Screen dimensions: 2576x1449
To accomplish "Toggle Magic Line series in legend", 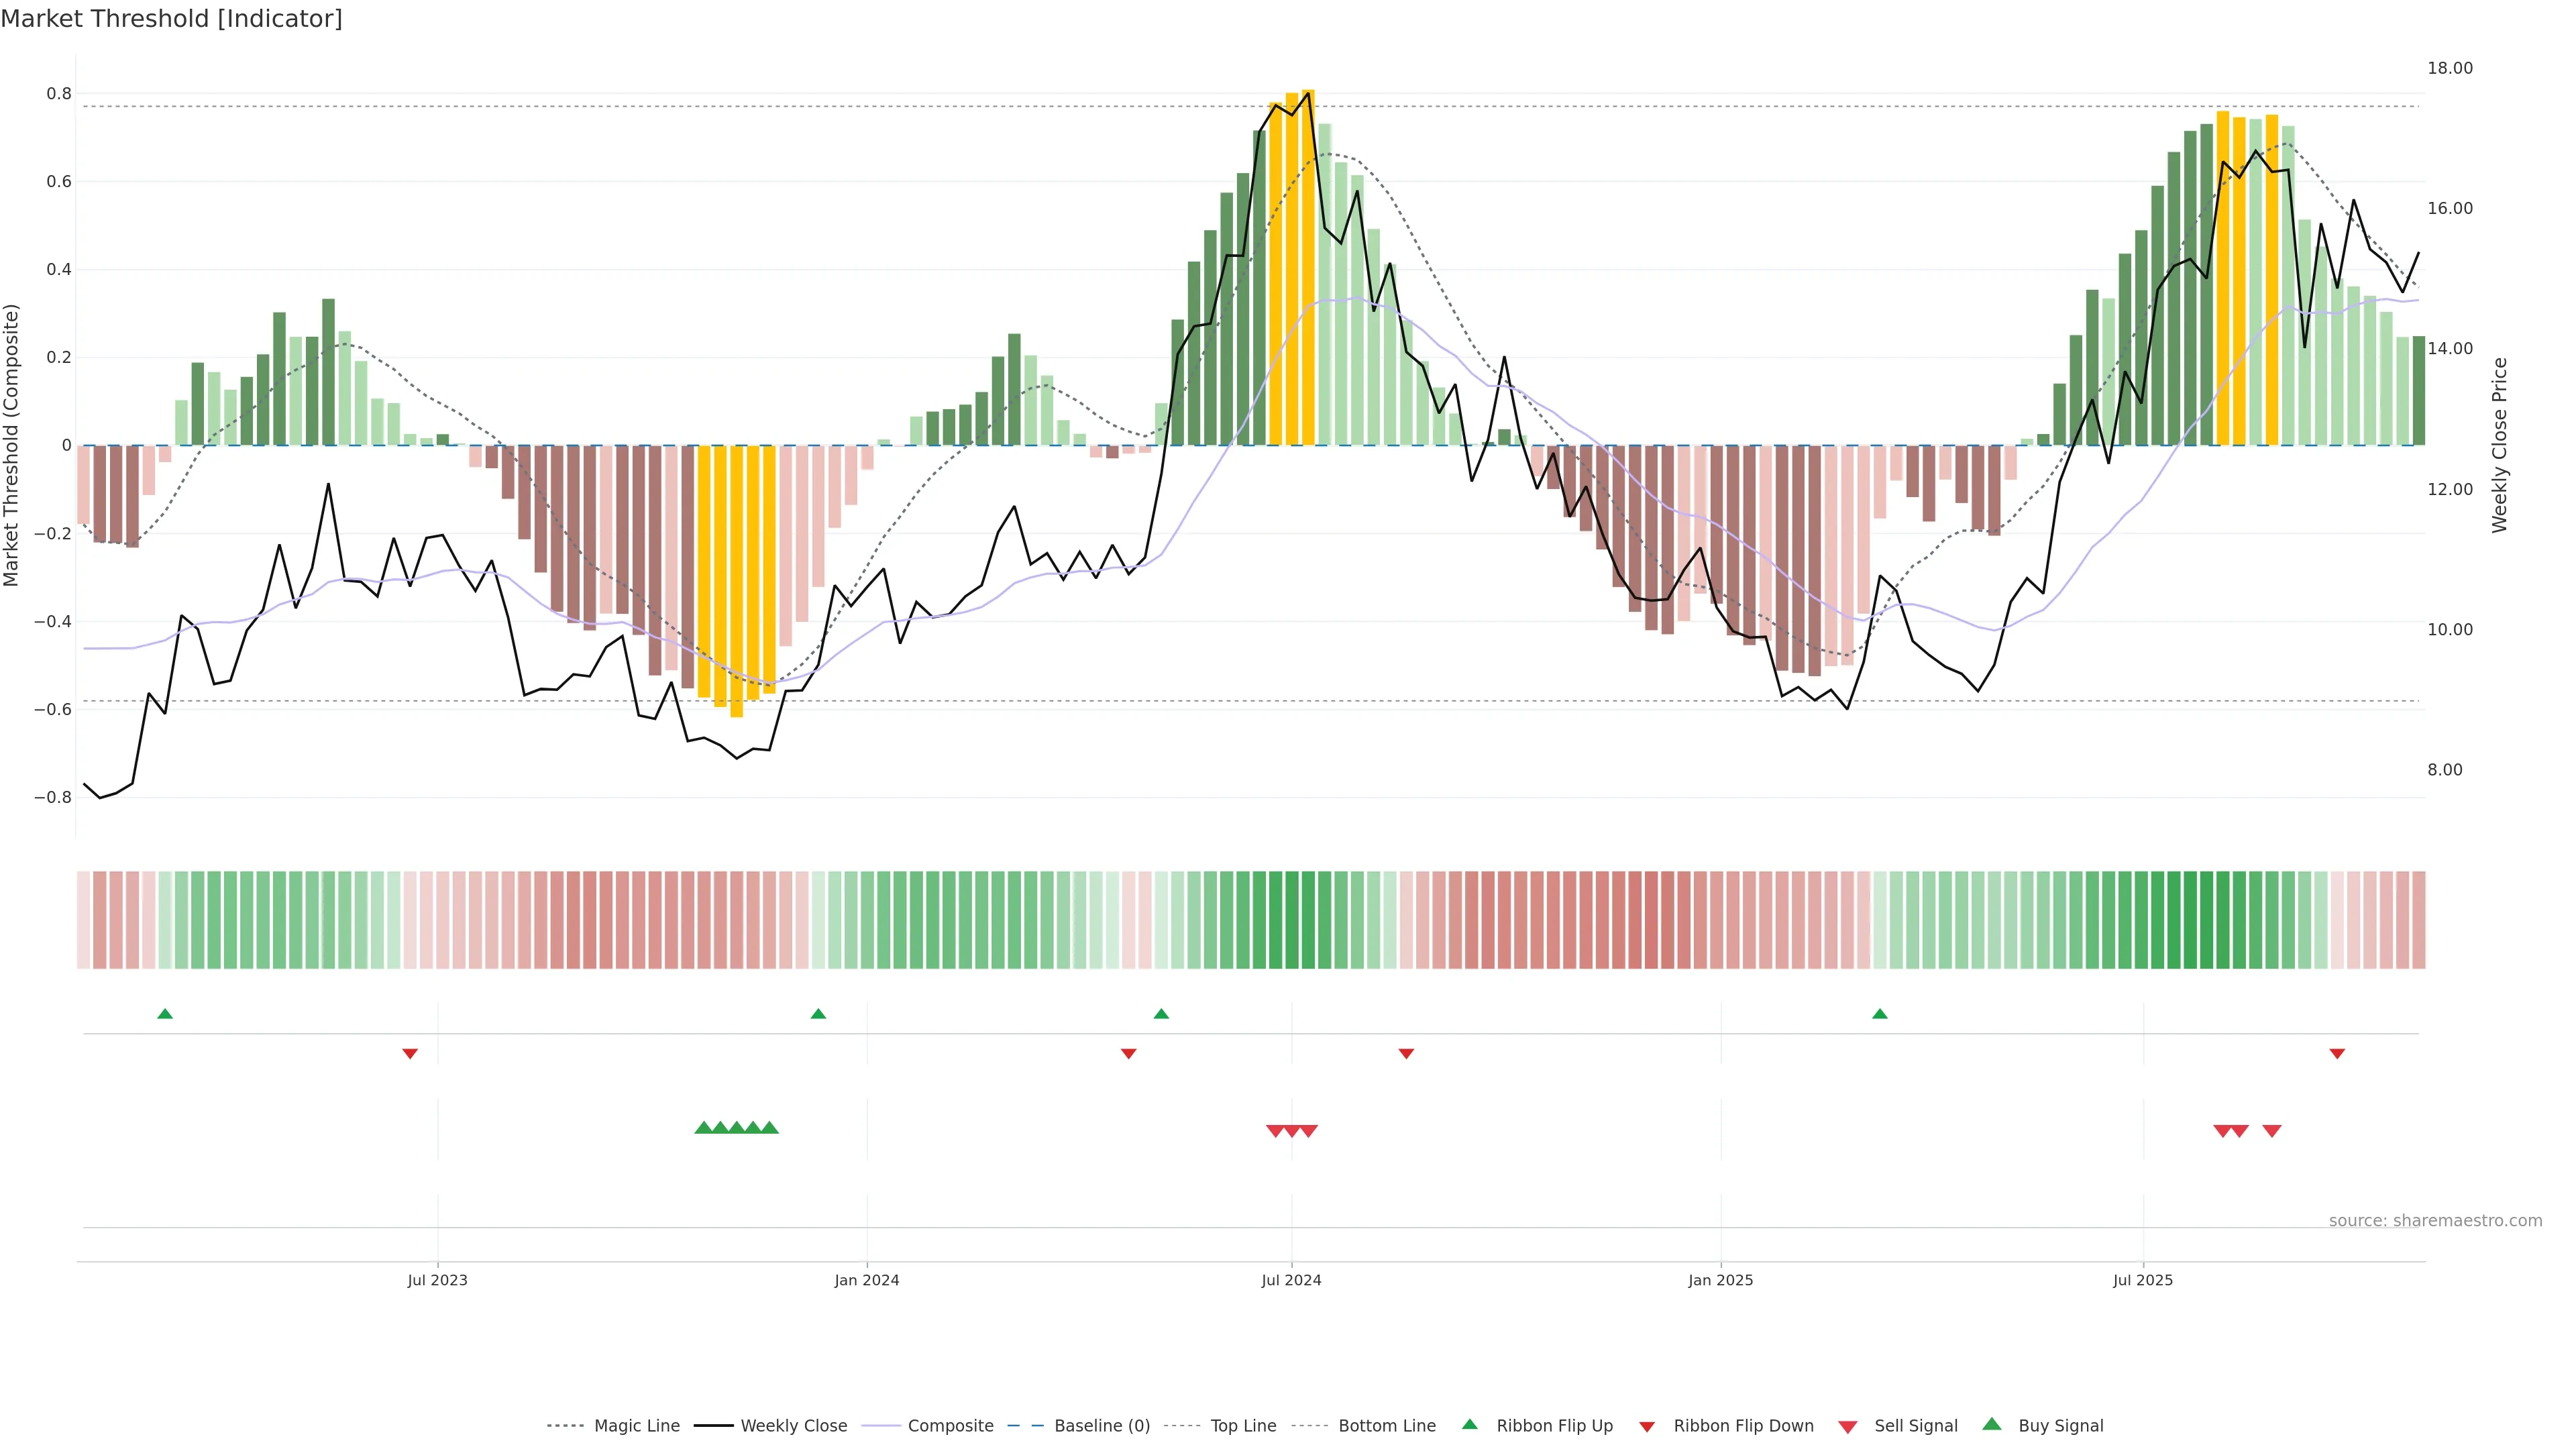I will [636, 1426].
